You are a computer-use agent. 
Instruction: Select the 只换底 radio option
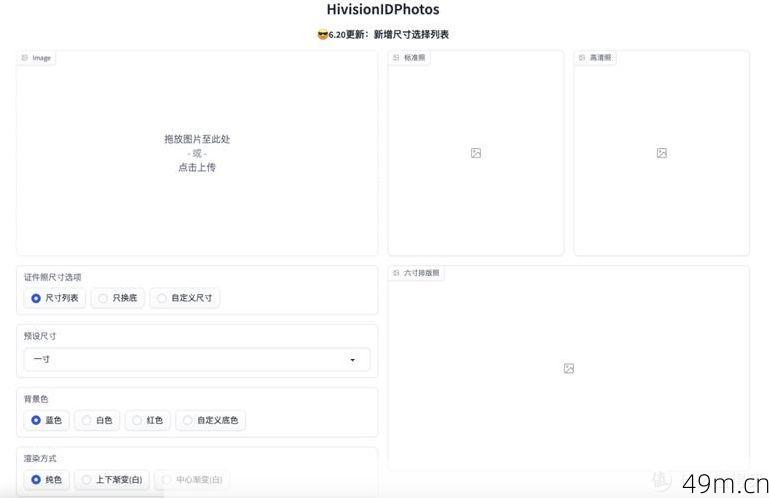point(118,298)
